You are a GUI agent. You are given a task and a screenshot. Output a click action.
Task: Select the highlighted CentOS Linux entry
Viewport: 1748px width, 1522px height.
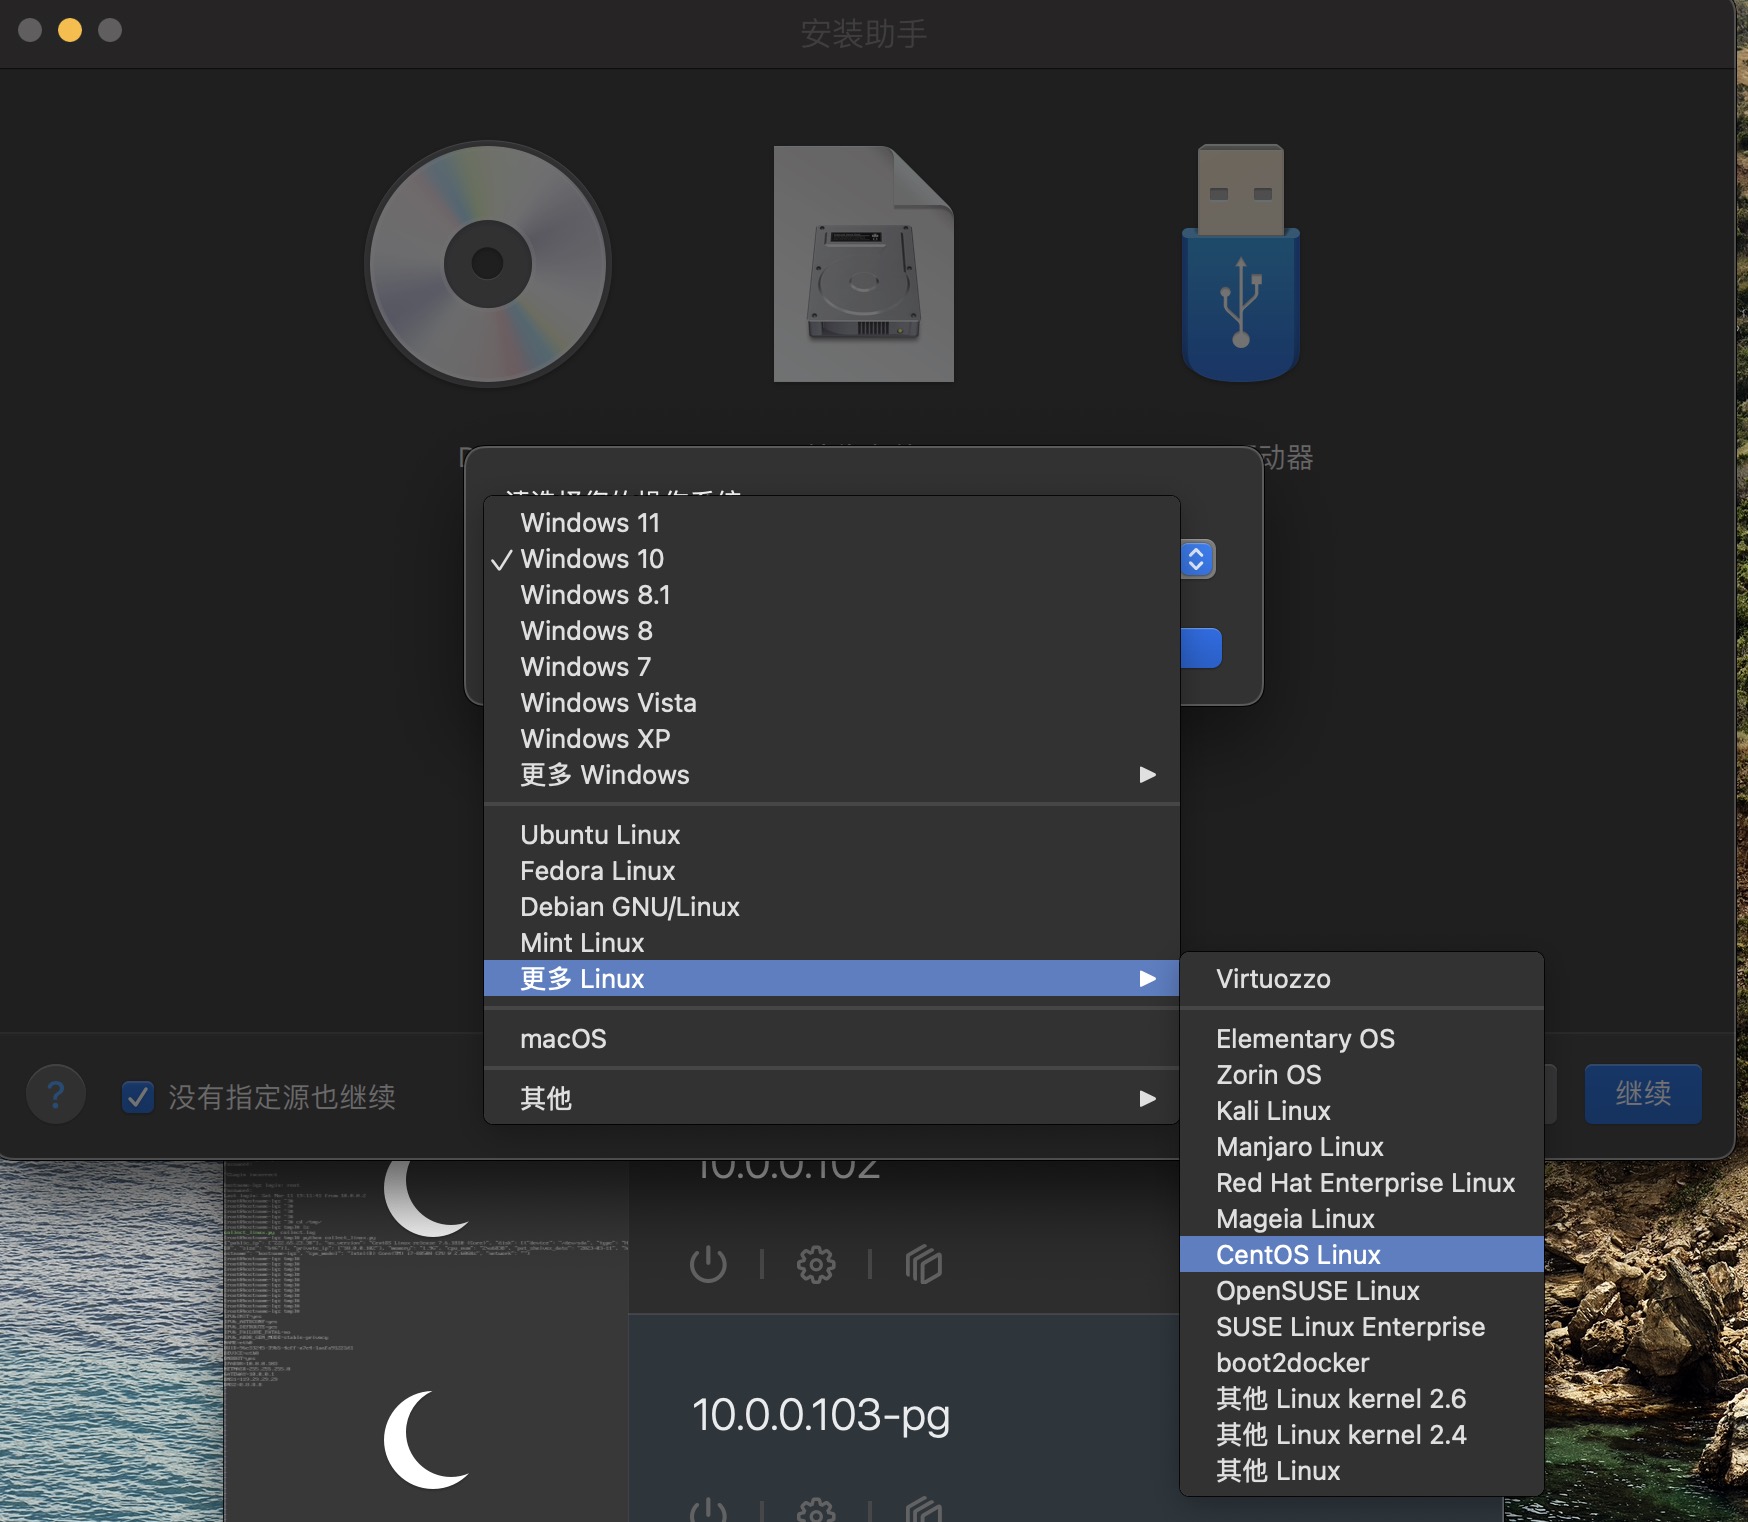[1362, 1255]
